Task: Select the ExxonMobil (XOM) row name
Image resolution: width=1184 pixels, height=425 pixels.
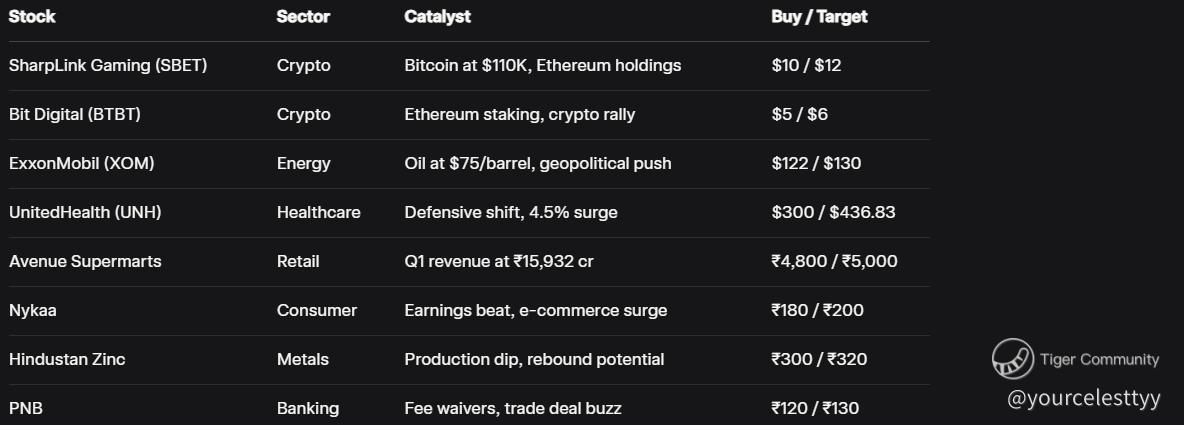Action: (x=81, y=163)
